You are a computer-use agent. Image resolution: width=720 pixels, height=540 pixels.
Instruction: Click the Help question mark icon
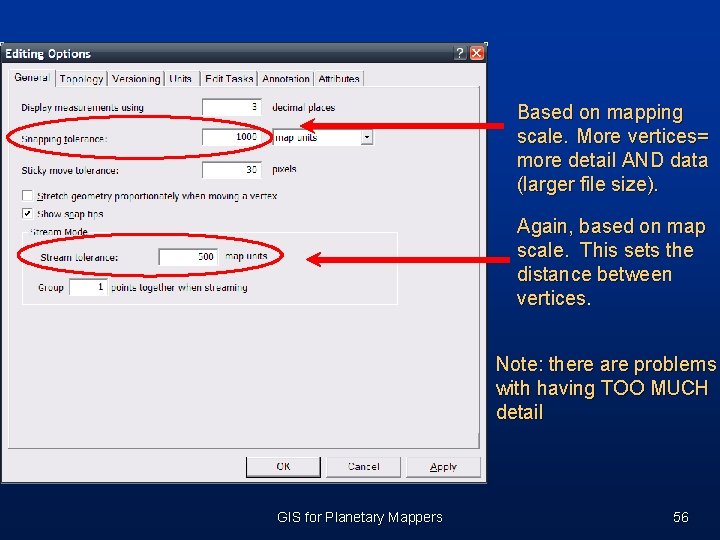tap(460, 53)
